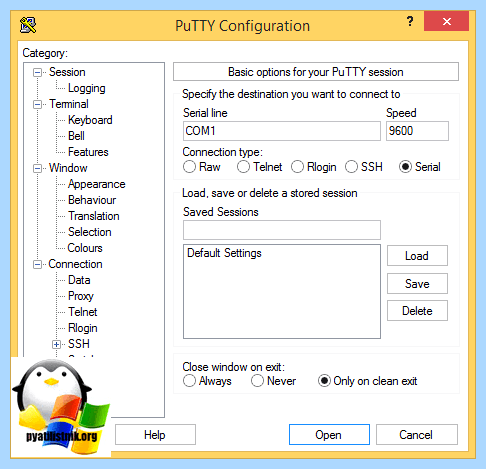Click the Load button
This screenshot has width=486, height=469.
click(417, 256)
